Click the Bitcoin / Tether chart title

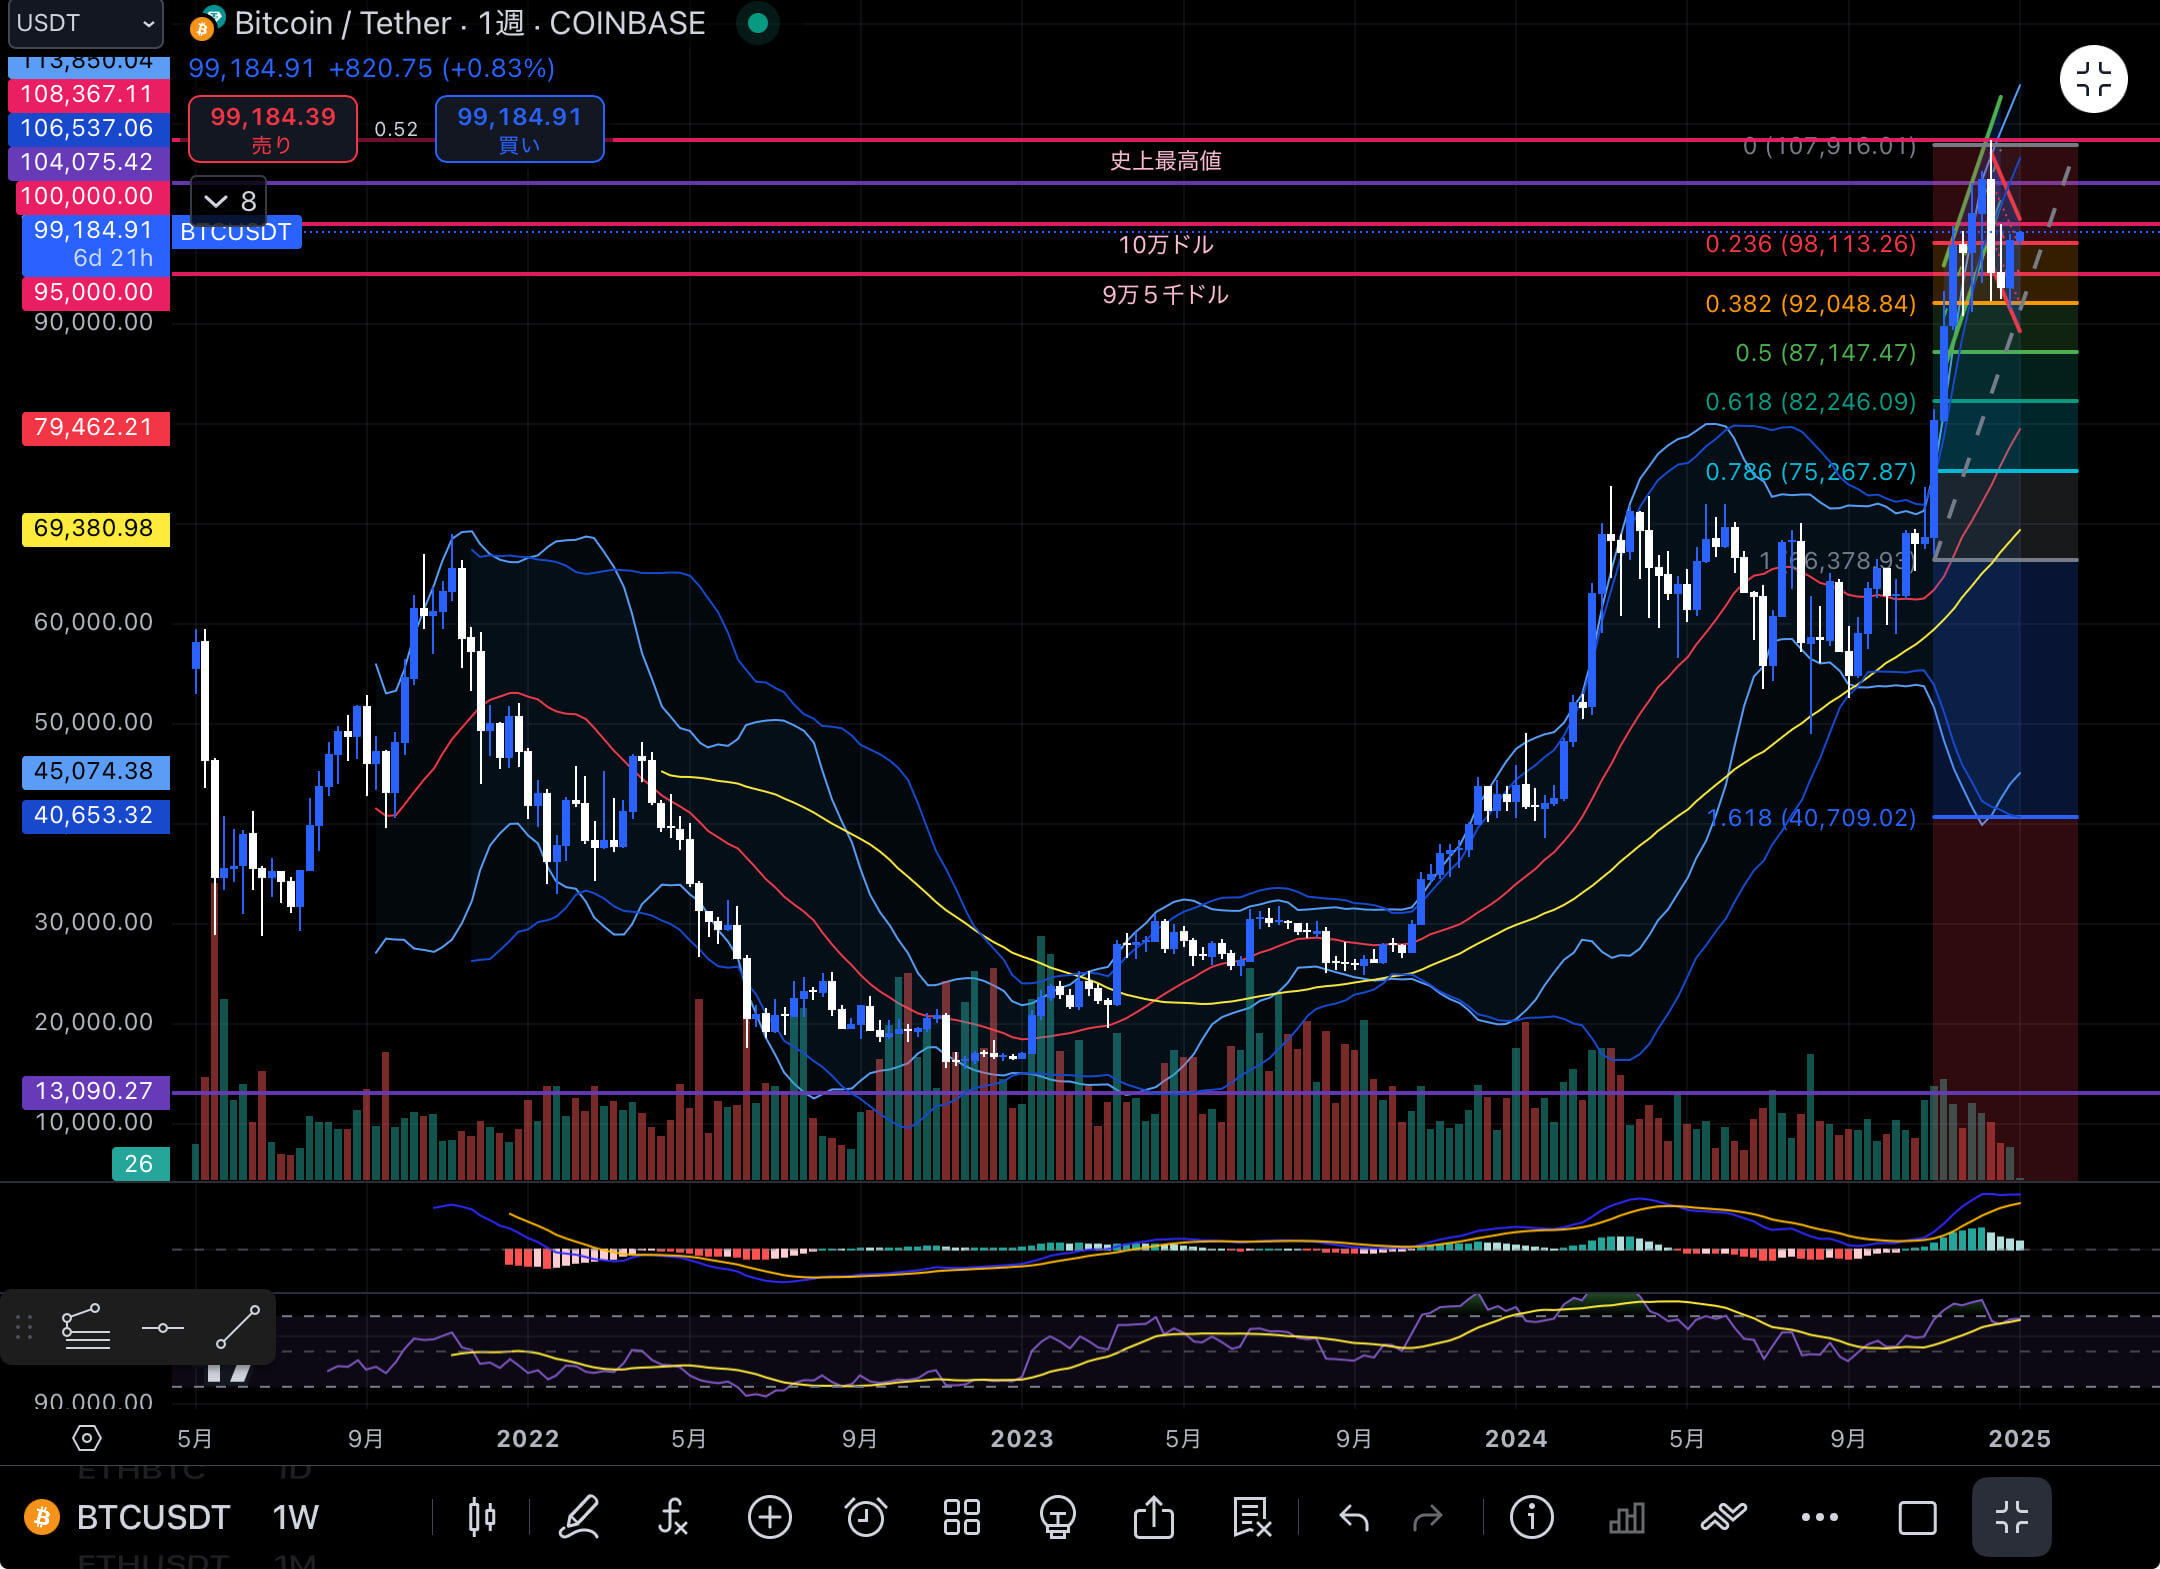(470, 23)
